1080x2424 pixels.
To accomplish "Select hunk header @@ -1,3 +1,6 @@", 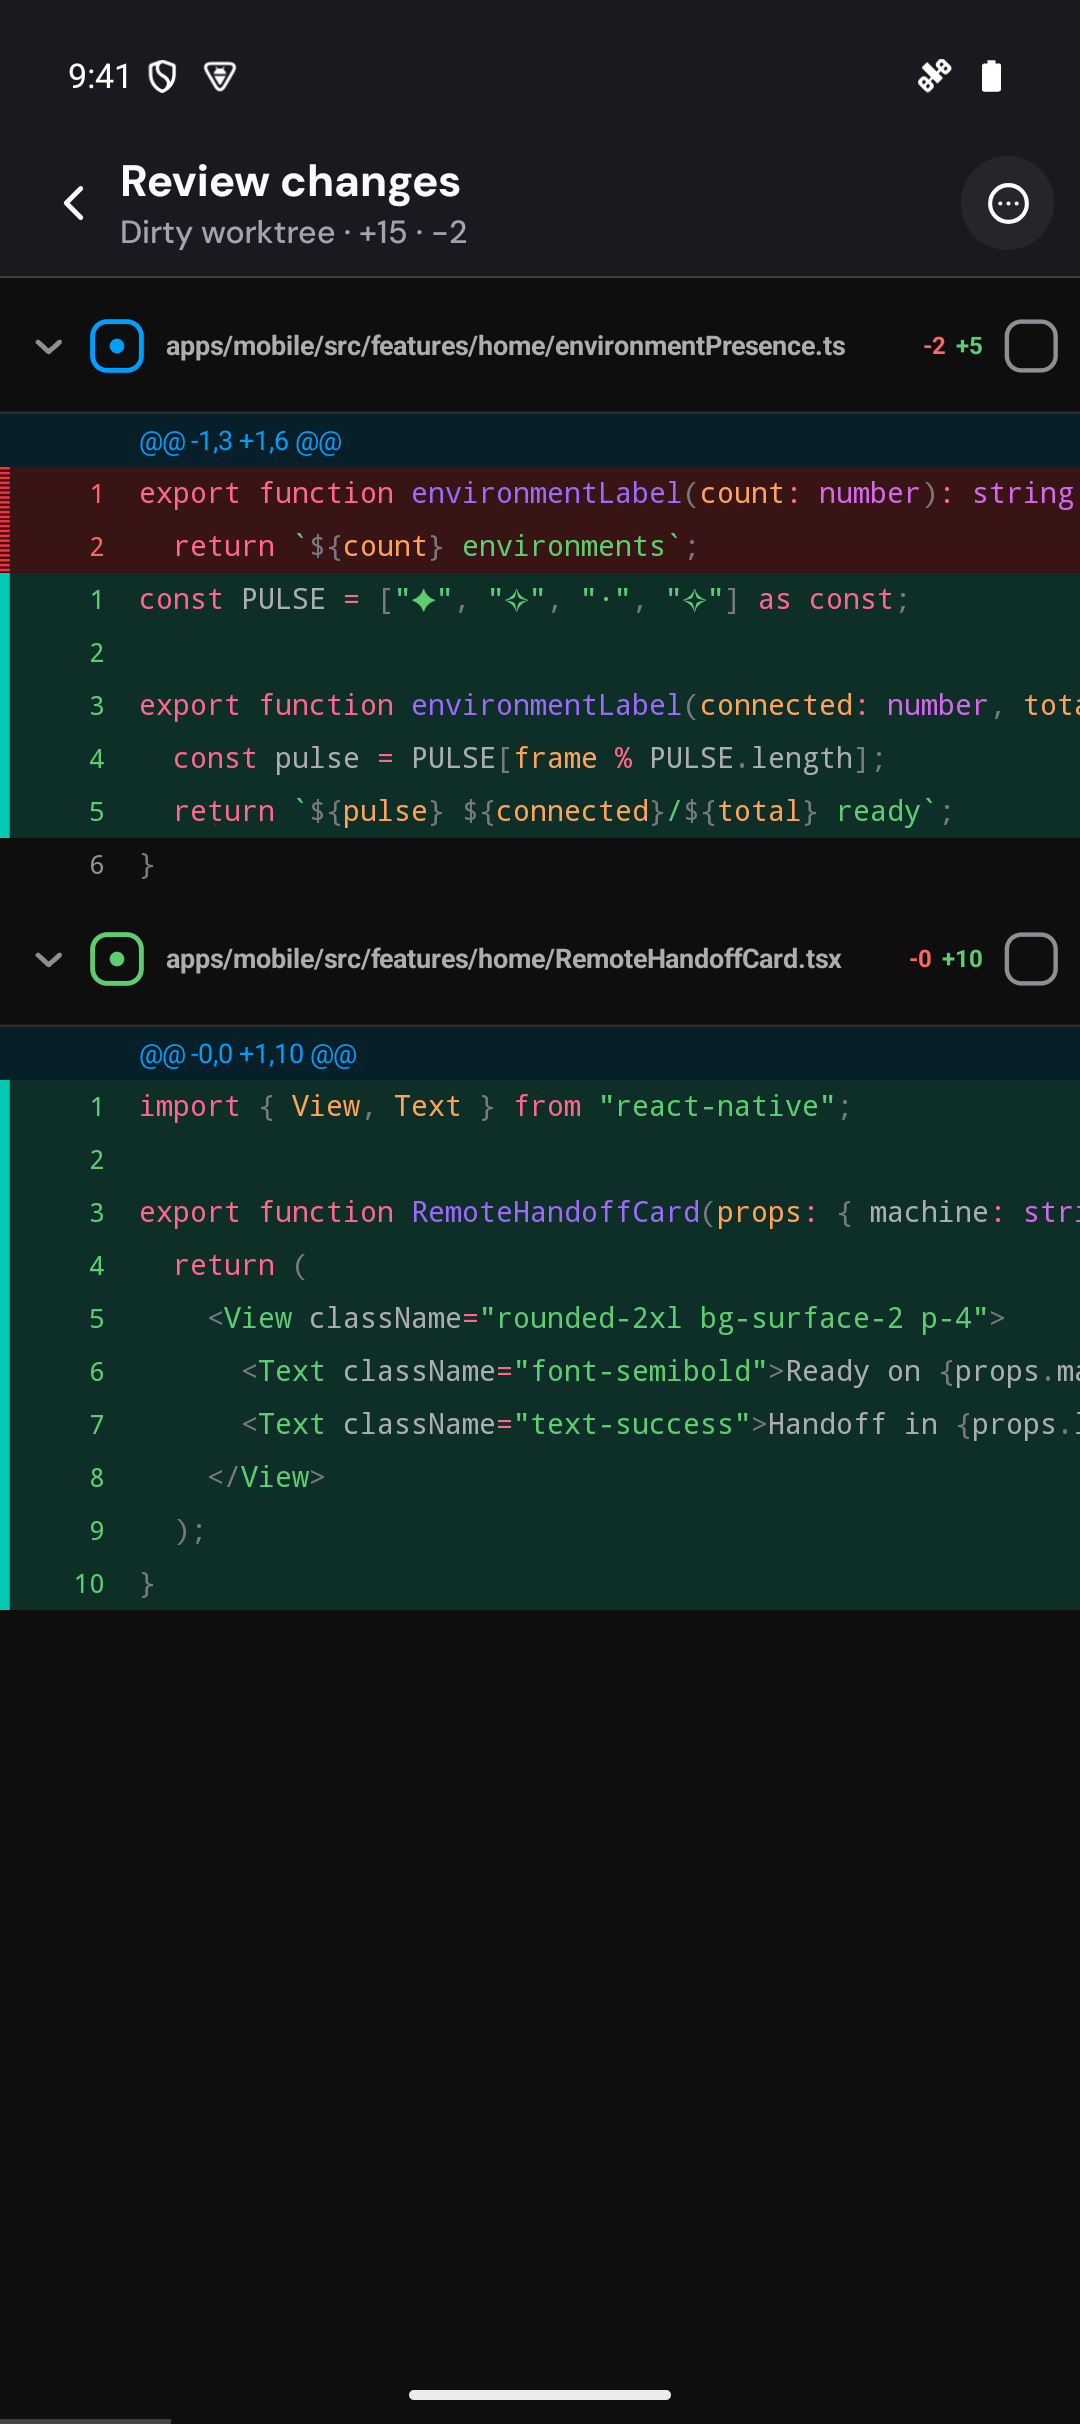I will (240, 441).
